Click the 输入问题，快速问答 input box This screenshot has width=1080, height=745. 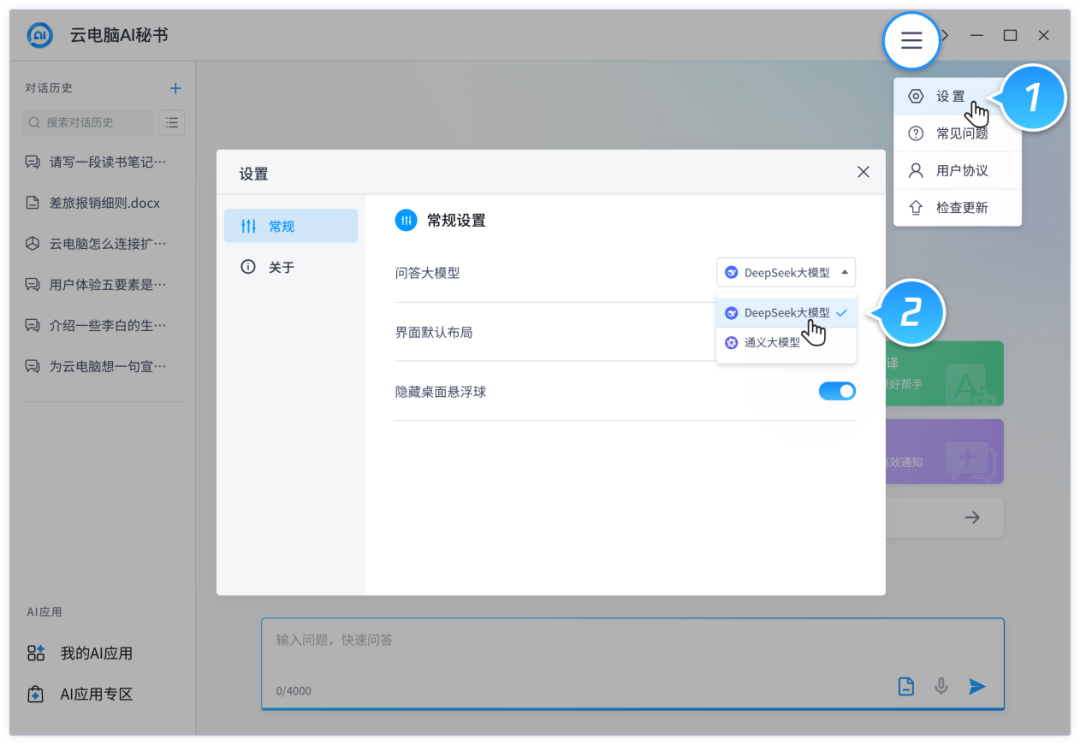(x=632, y=663)
